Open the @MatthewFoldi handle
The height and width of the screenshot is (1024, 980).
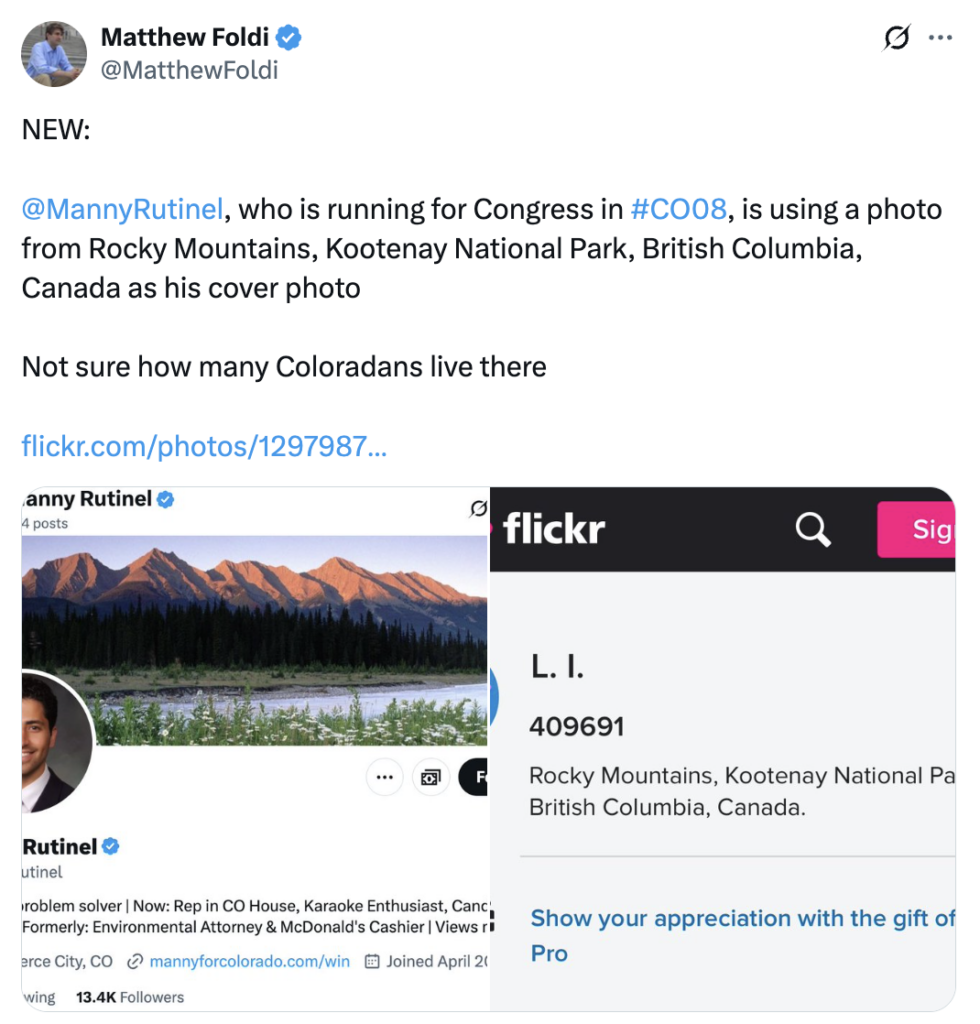189,70
